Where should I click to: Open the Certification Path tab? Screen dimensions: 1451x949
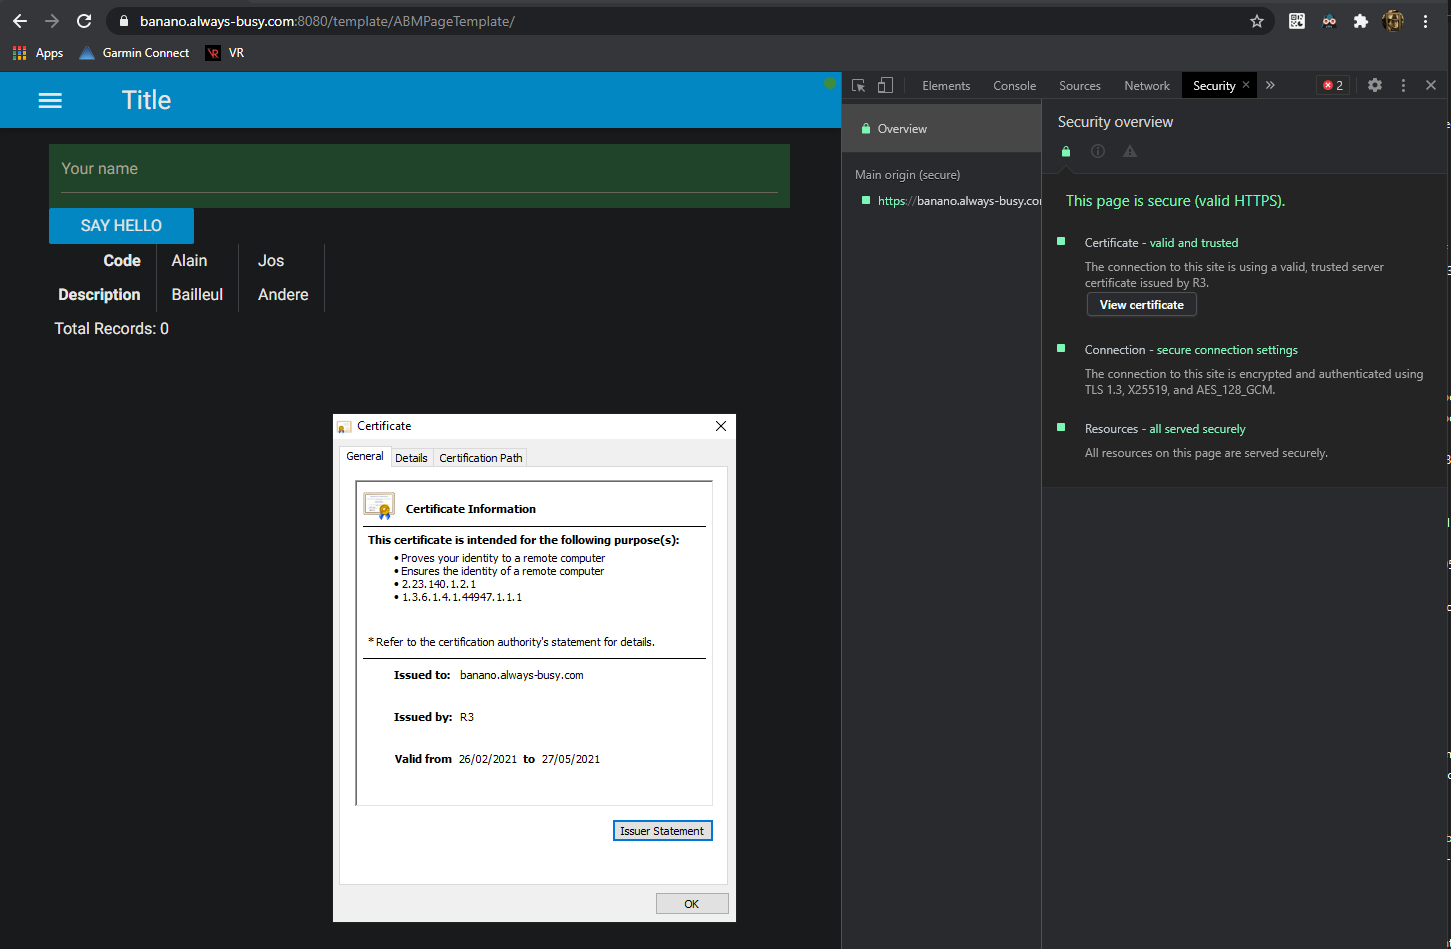click(481, 458)
